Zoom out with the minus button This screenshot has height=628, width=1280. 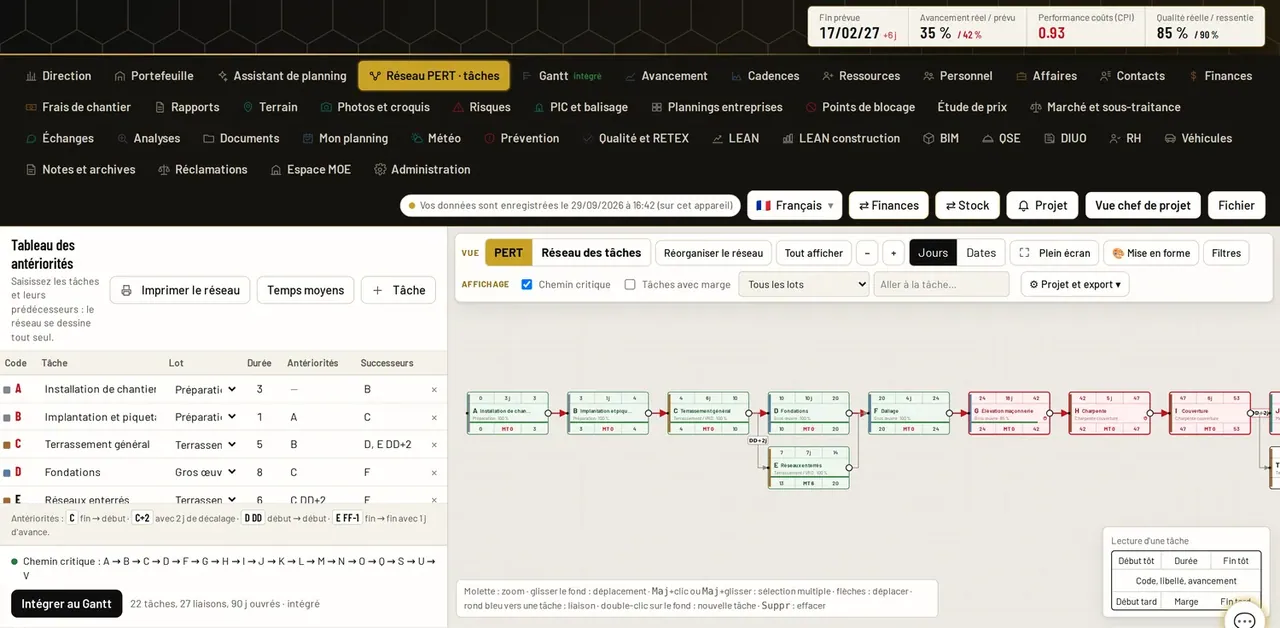[867, 253]
